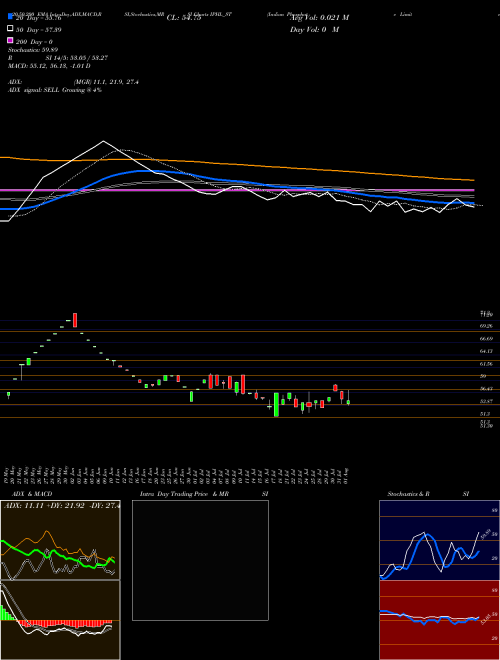
Task: Open the blue Stochastics chart panel
Action: pos(439,540)
